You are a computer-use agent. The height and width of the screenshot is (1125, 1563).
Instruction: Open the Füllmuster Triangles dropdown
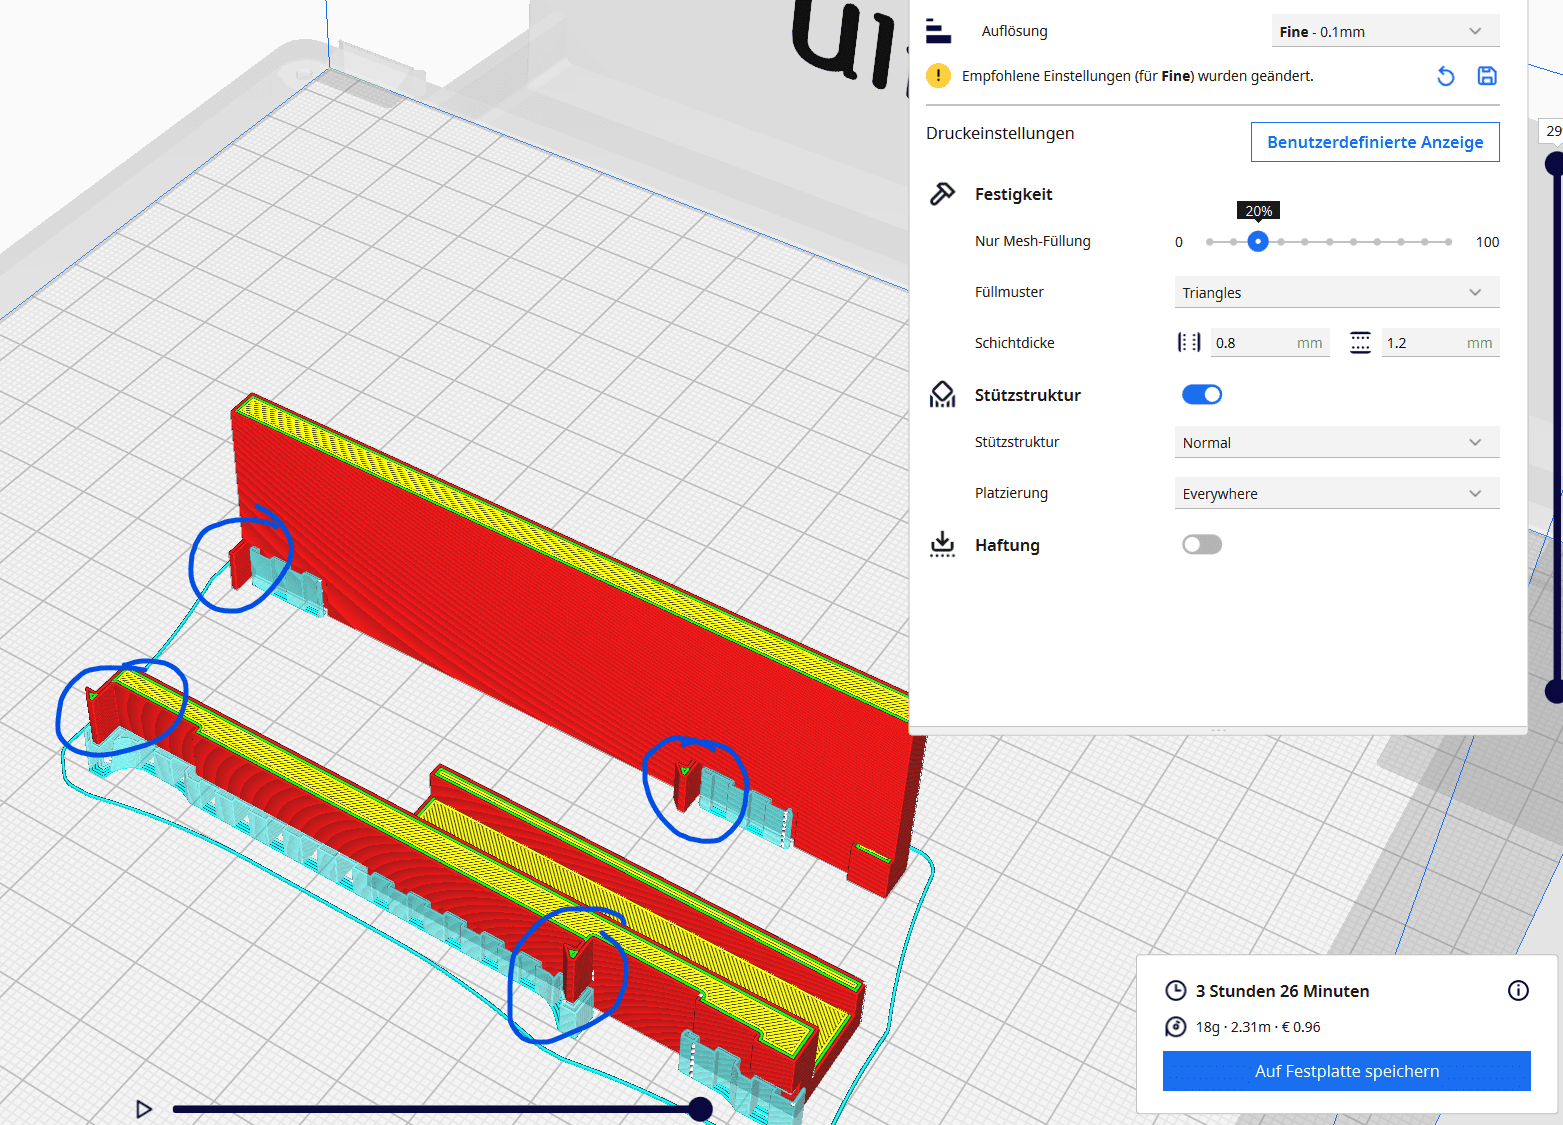click(x=1337, y=292)
